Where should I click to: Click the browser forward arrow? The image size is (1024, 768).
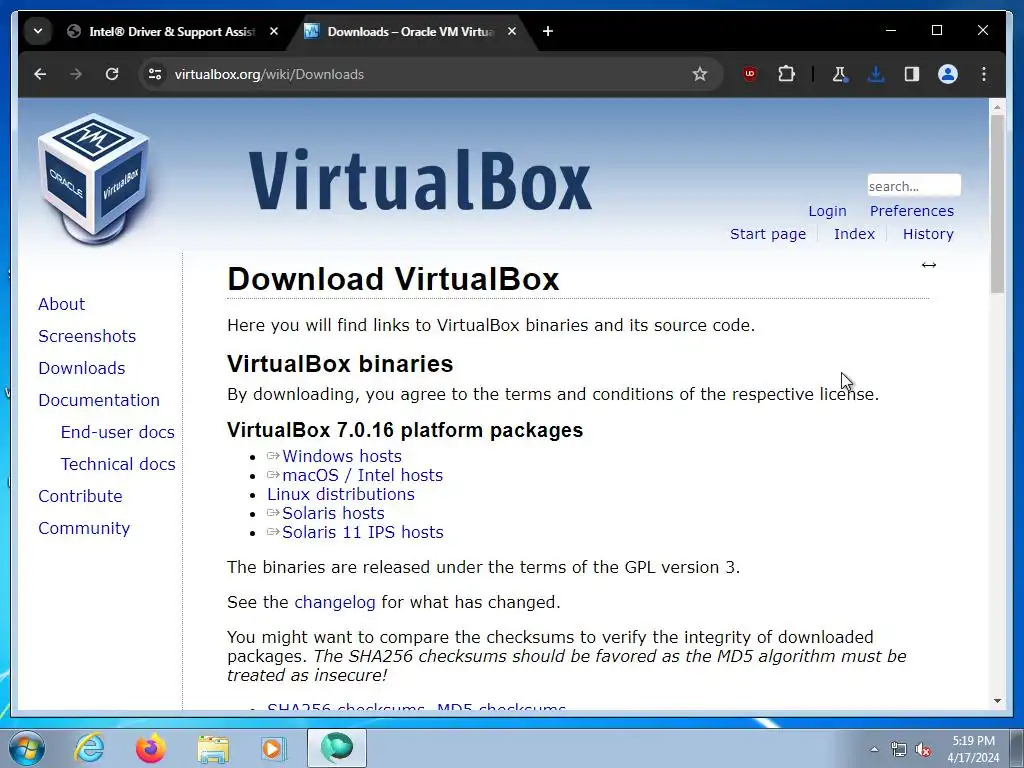76,74
